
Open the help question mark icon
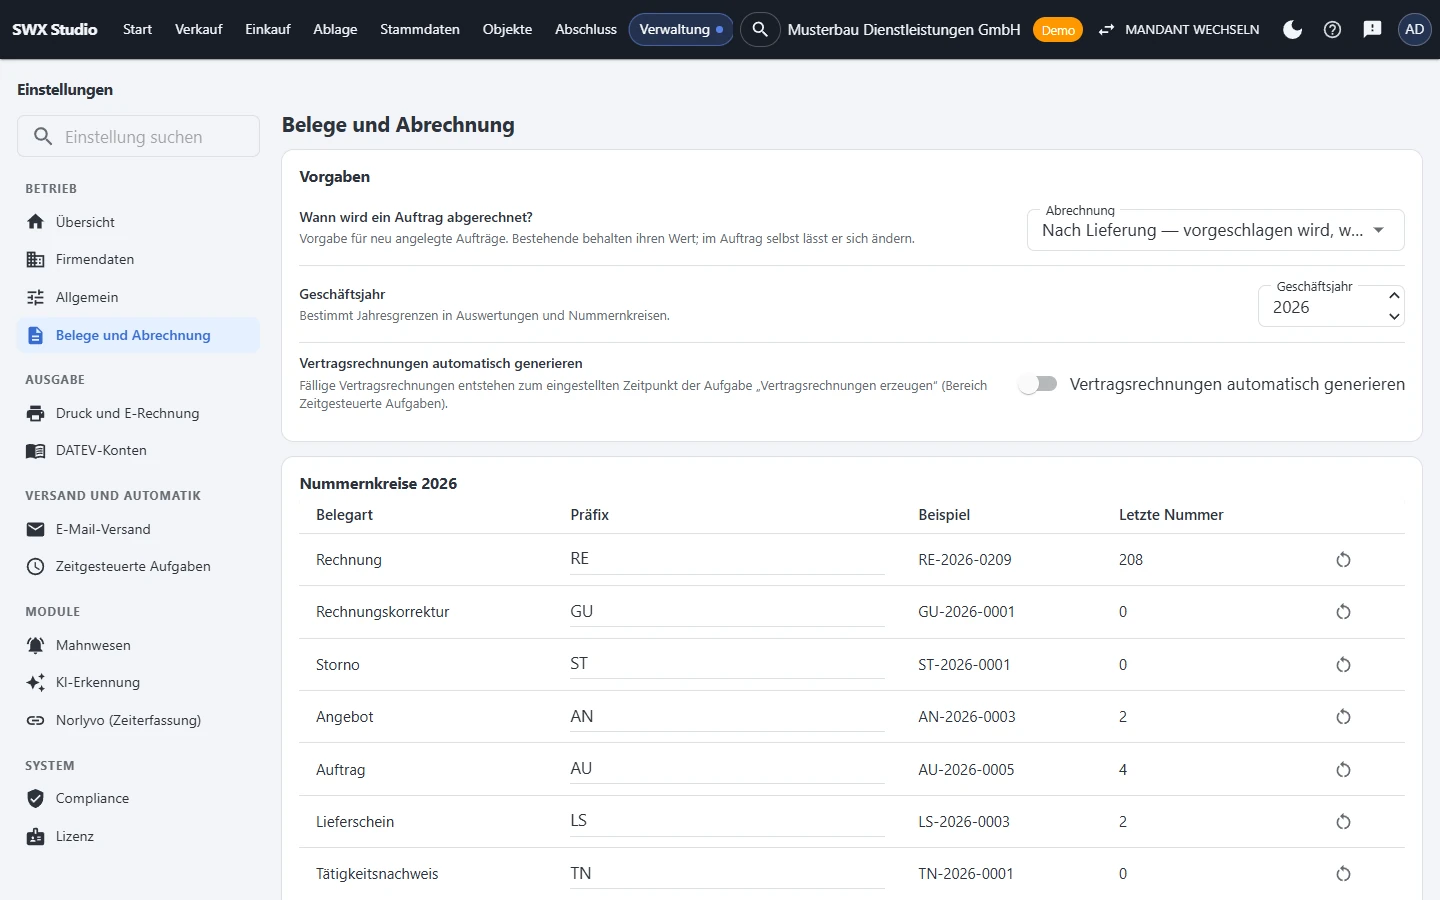1332,30
